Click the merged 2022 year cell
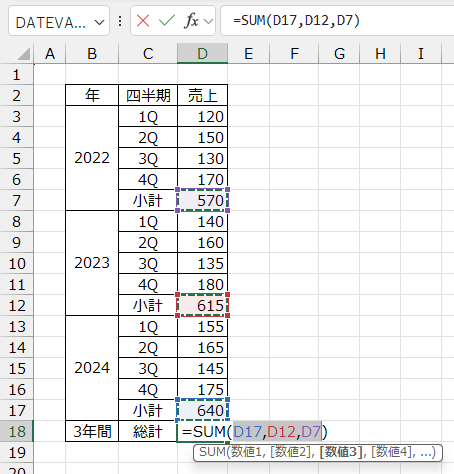Screen dimensions: 454x474 coord(92,158)
